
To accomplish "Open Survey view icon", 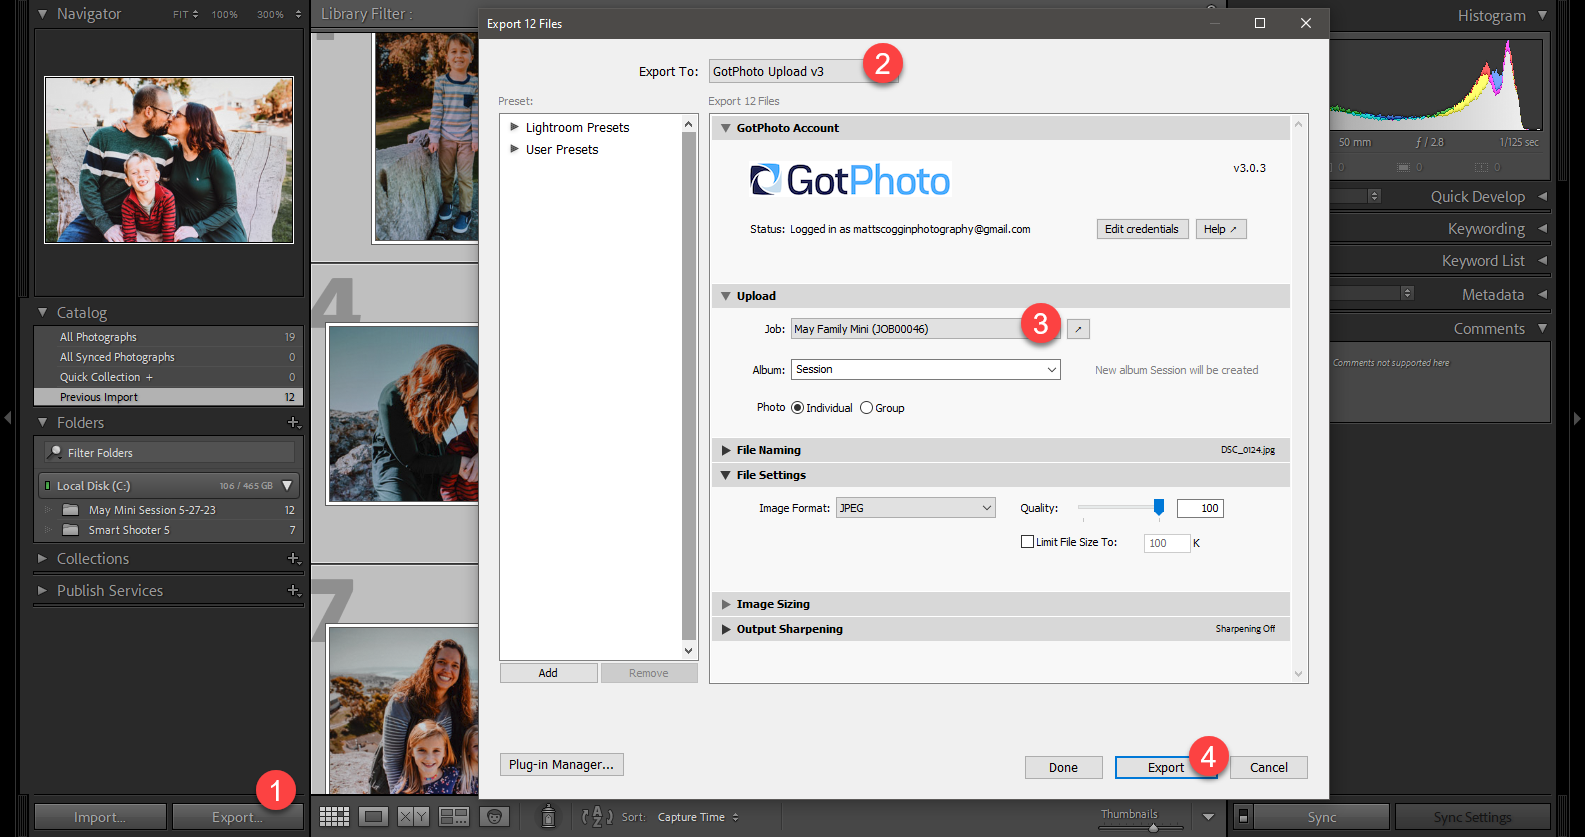I will pyautogui.click(x=454, y=817).
